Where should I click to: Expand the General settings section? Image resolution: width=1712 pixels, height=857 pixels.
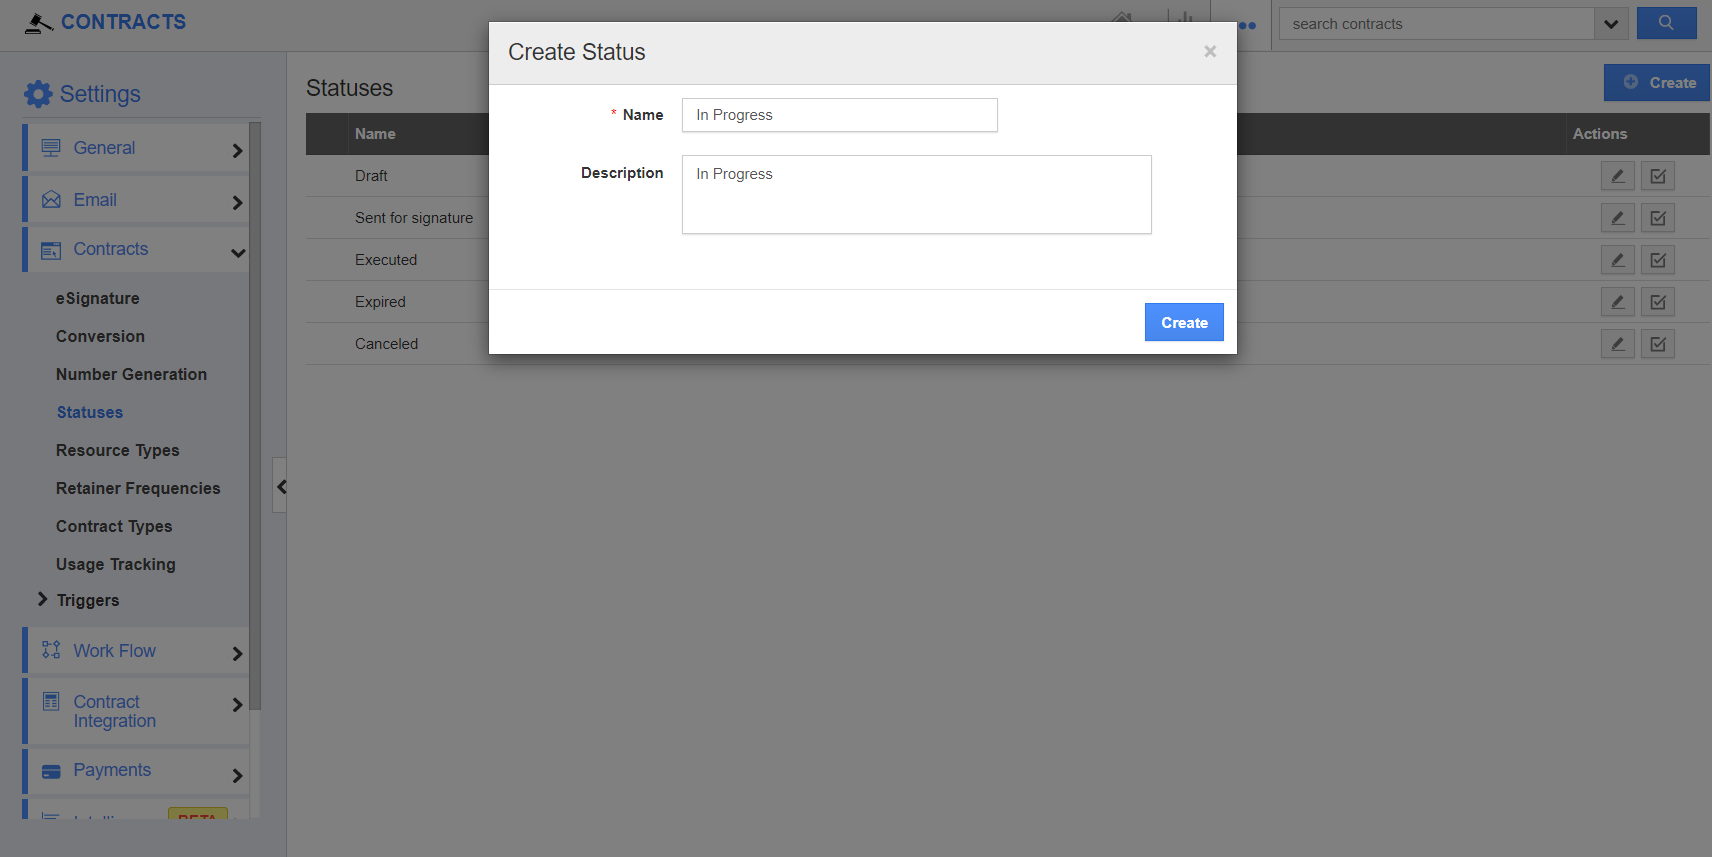tap(237, 150)
